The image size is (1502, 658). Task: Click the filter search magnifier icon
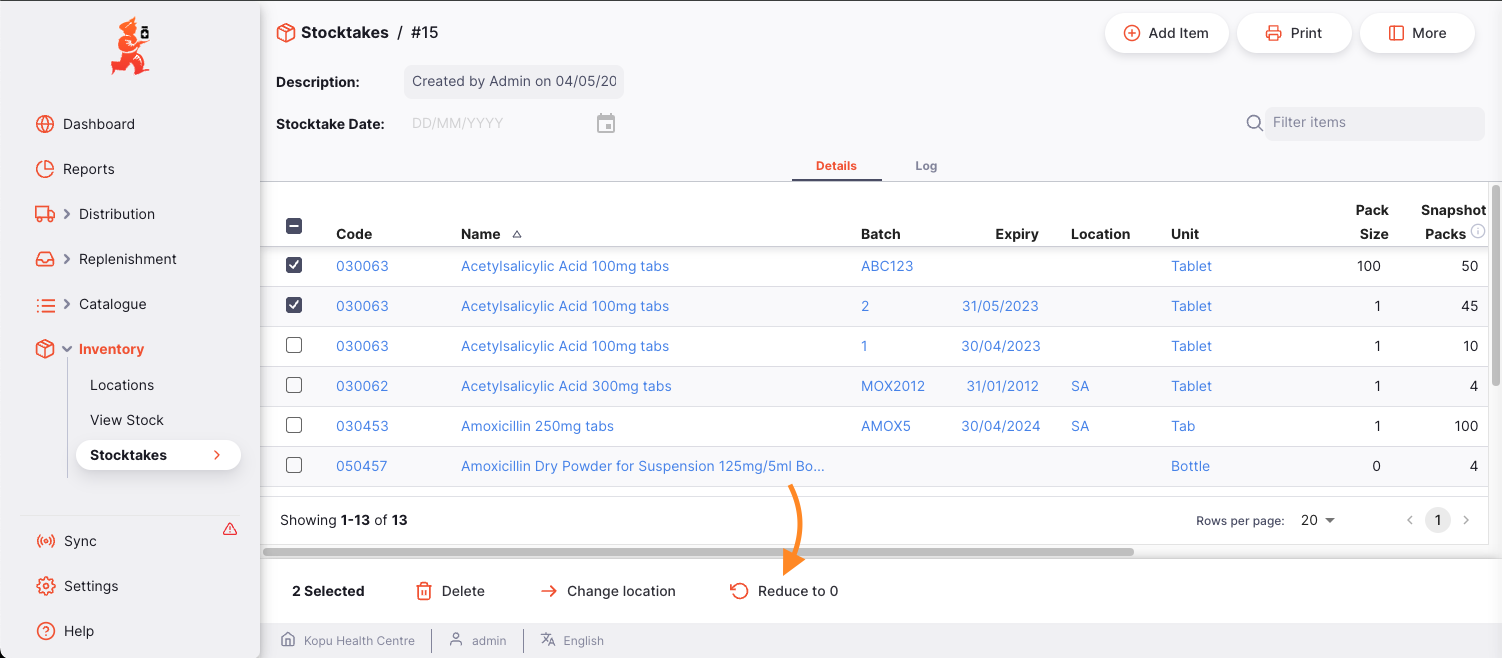(x=1254, y=123)
